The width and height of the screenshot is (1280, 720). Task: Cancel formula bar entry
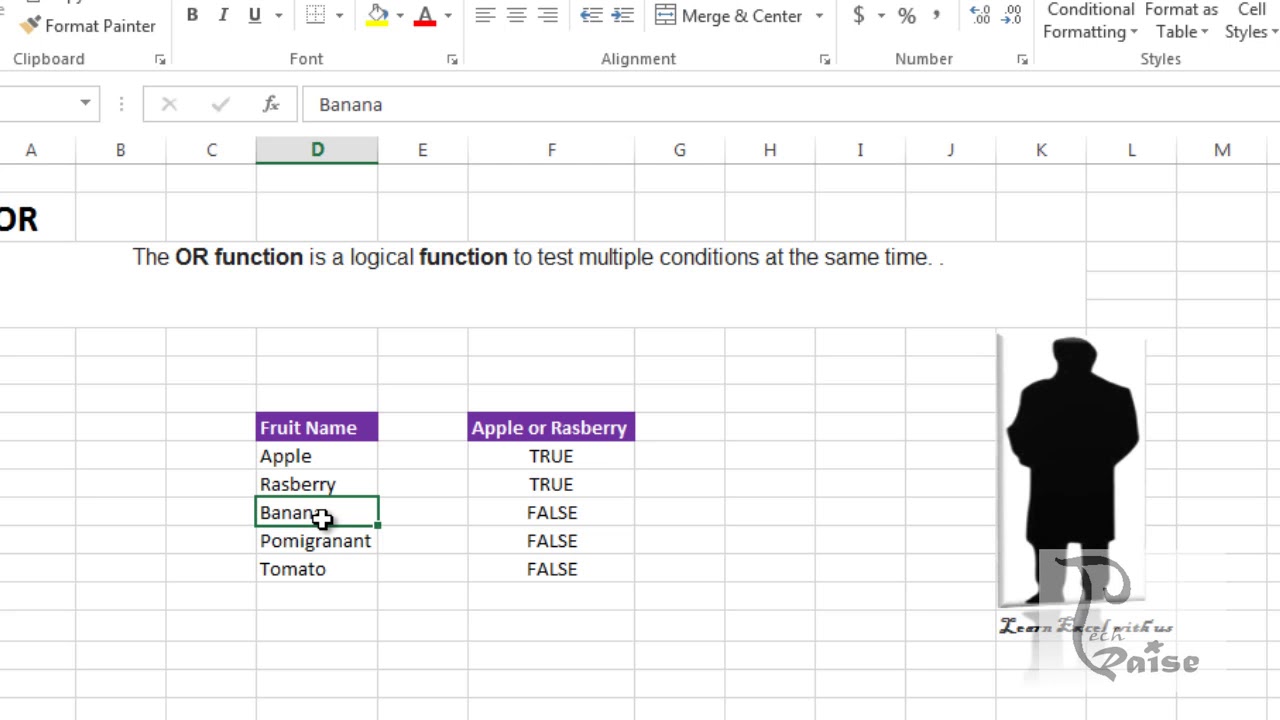(169, 104)
